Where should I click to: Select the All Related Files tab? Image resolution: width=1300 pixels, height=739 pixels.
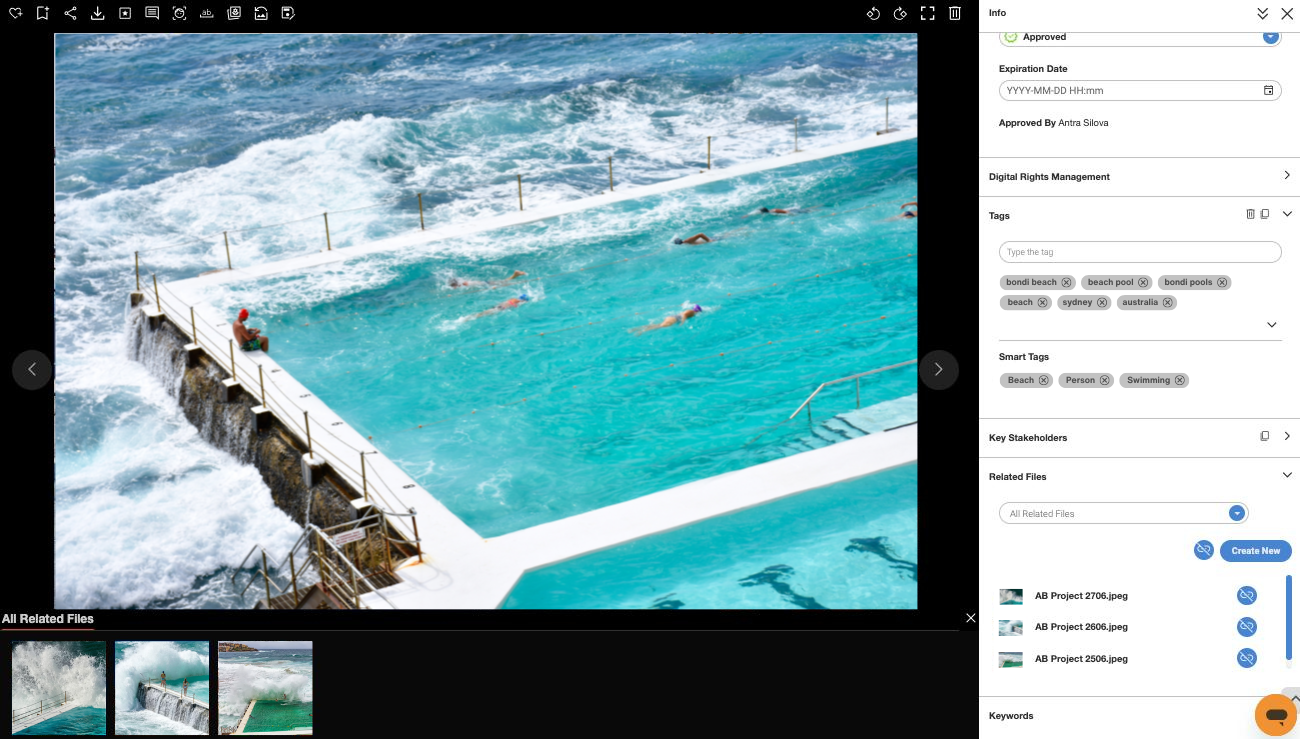click(x=48, y=619)
